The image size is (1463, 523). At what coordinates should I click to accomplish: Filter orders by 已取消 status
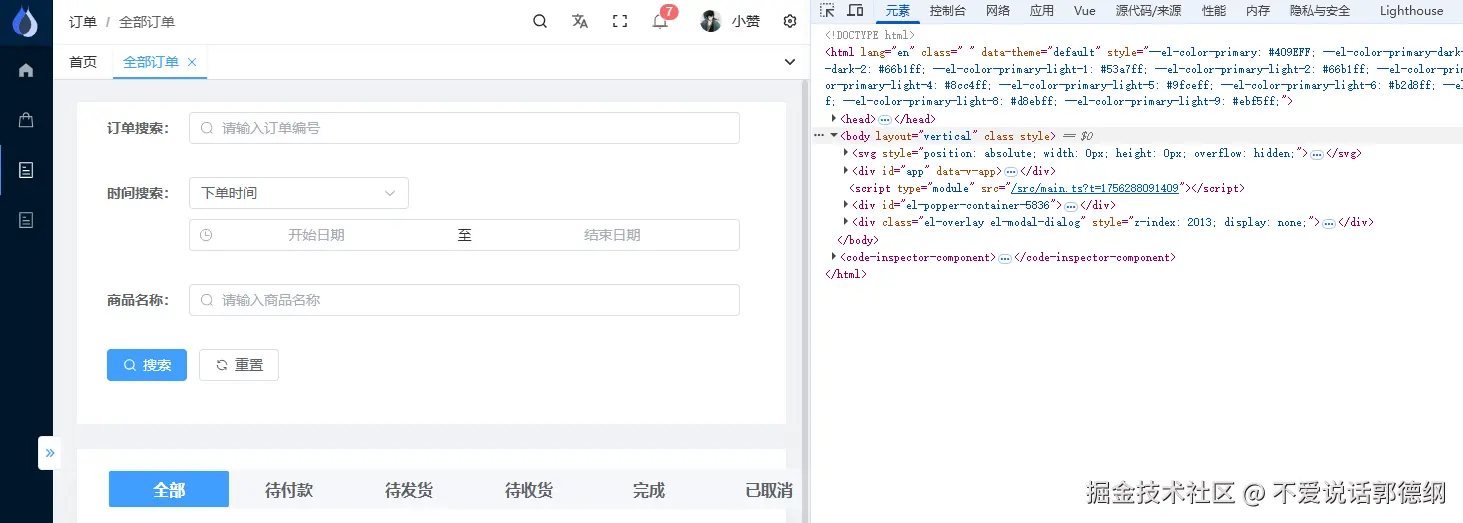pyautogui.click(x=768, y=490)
